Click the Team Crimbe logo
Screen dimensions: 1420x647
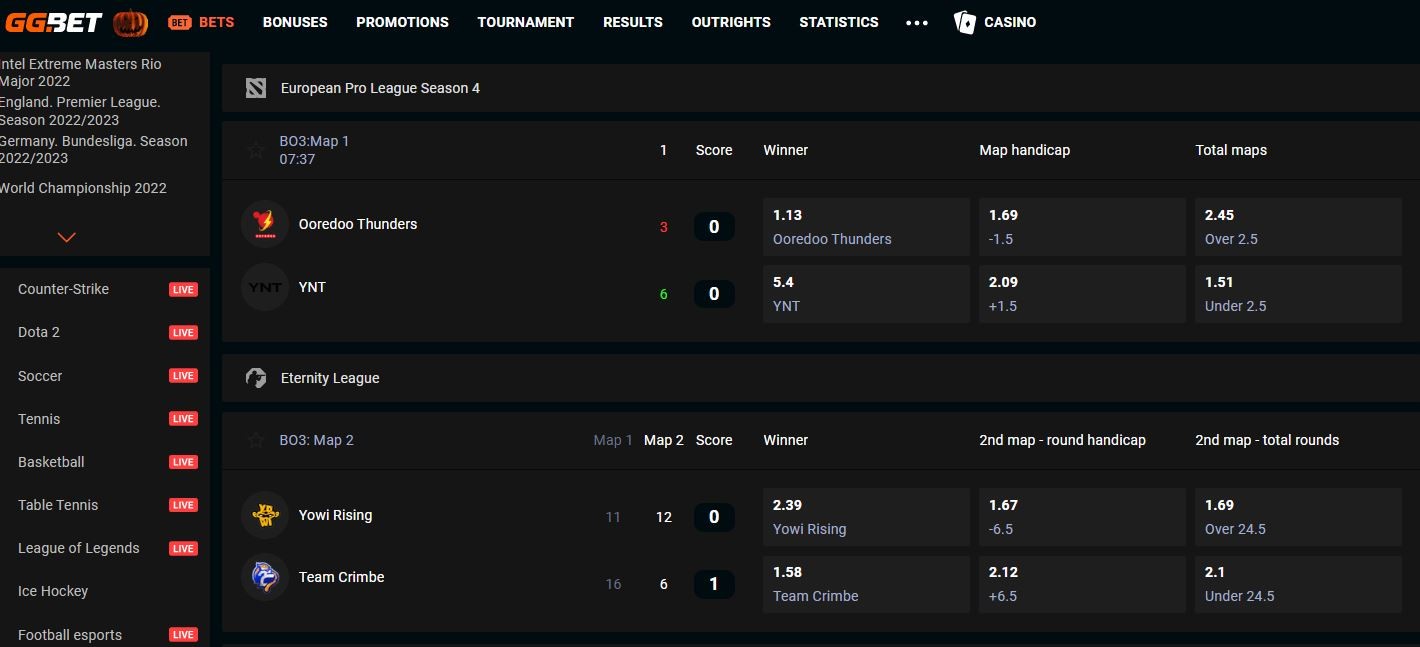tap(265, 577)
